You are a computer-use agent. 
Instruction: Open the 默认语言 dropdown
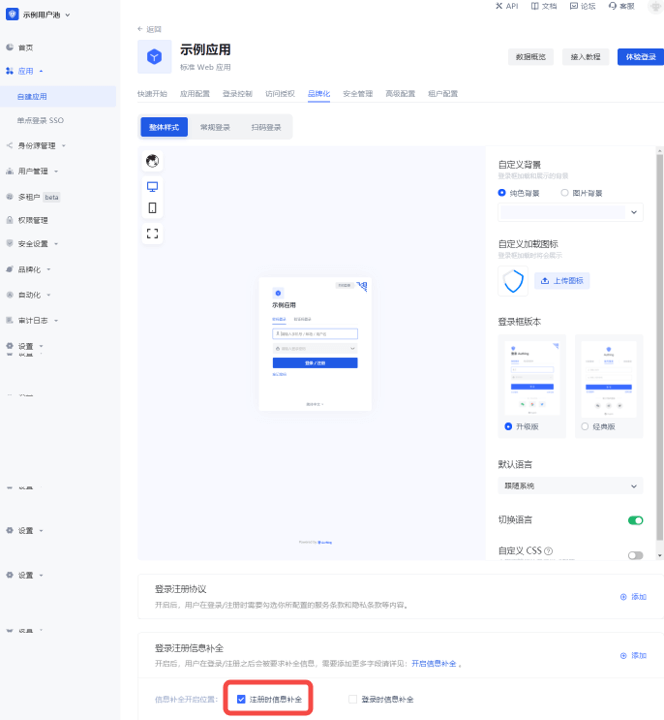[570, 486]
